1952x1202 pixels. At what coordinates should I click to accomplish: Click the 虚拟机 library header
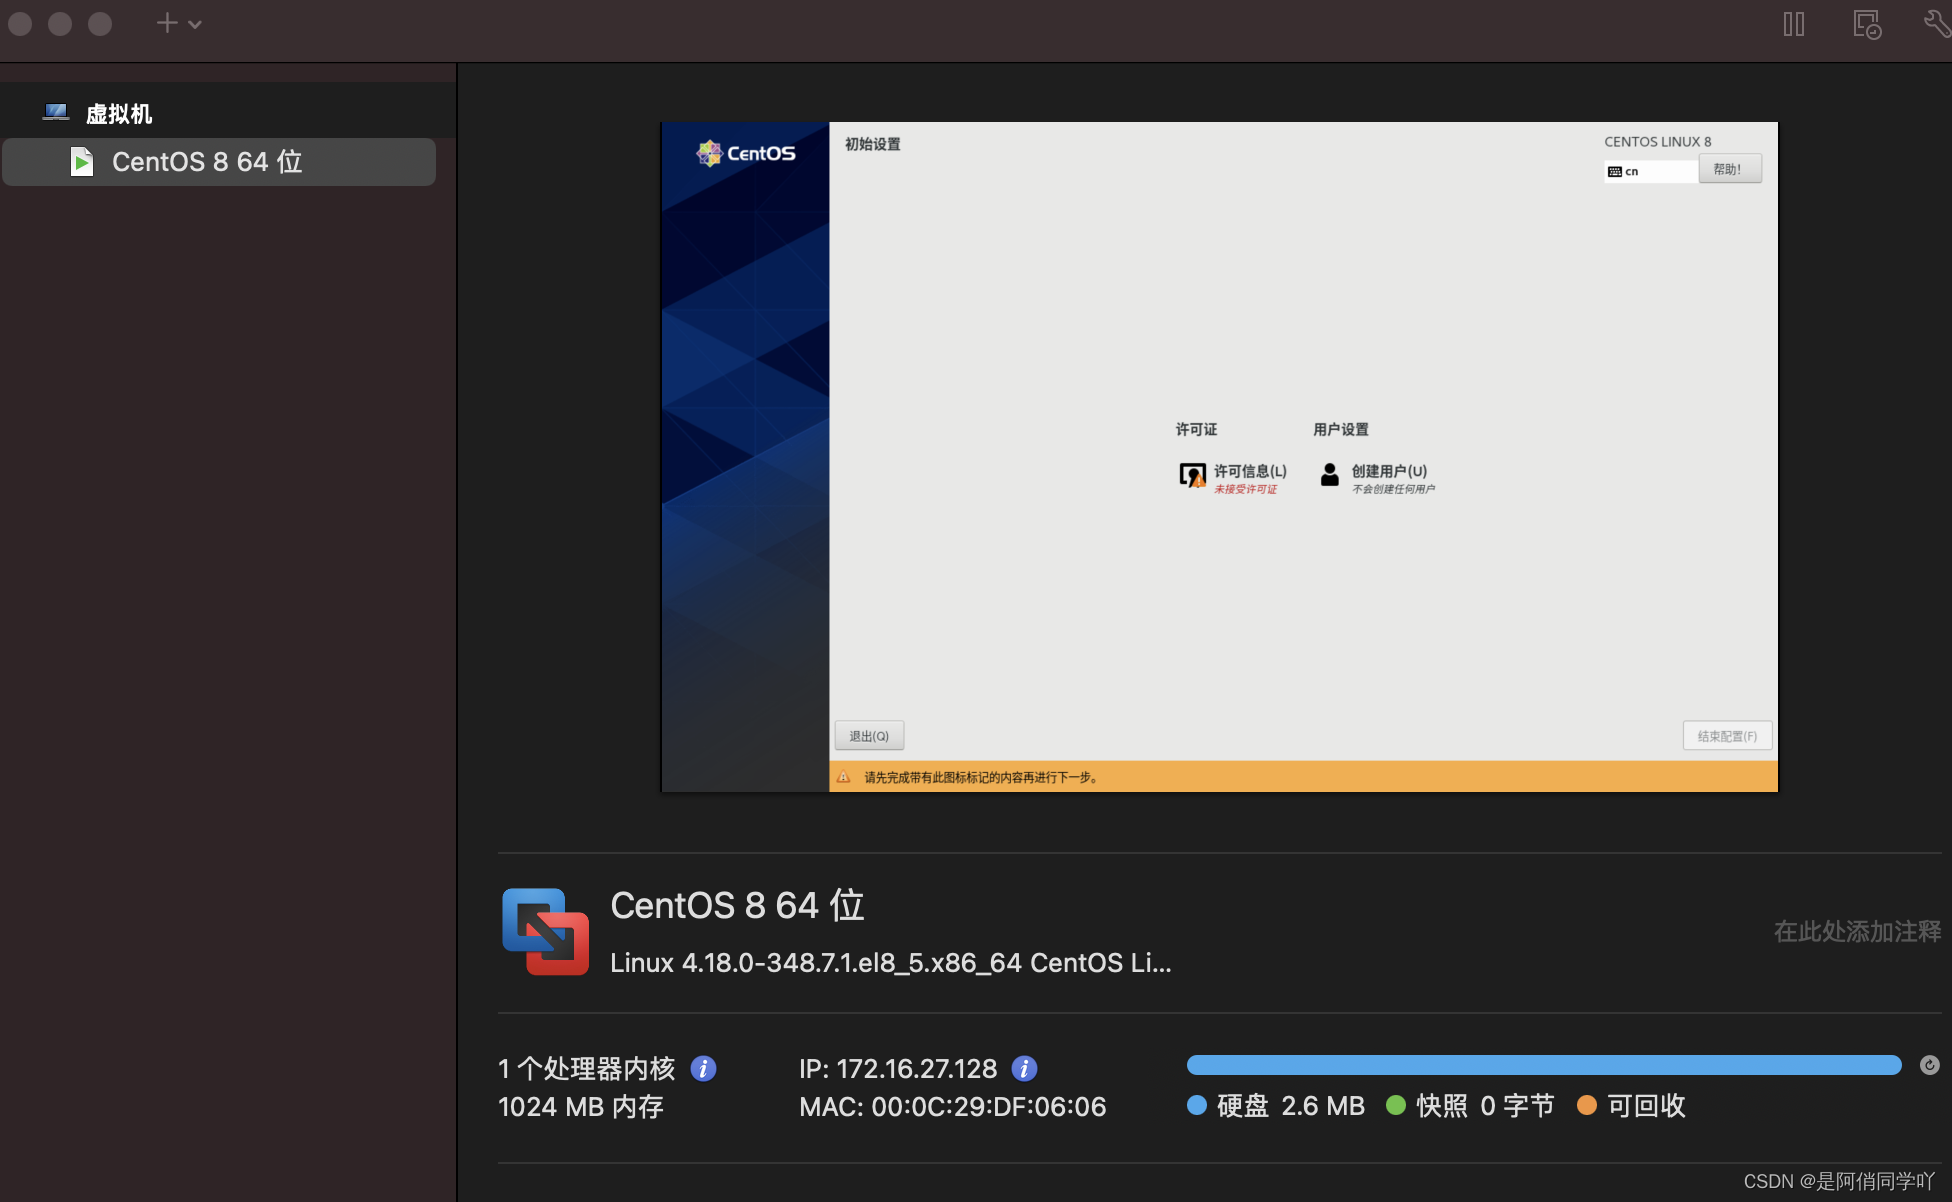[x=118, y=114]
